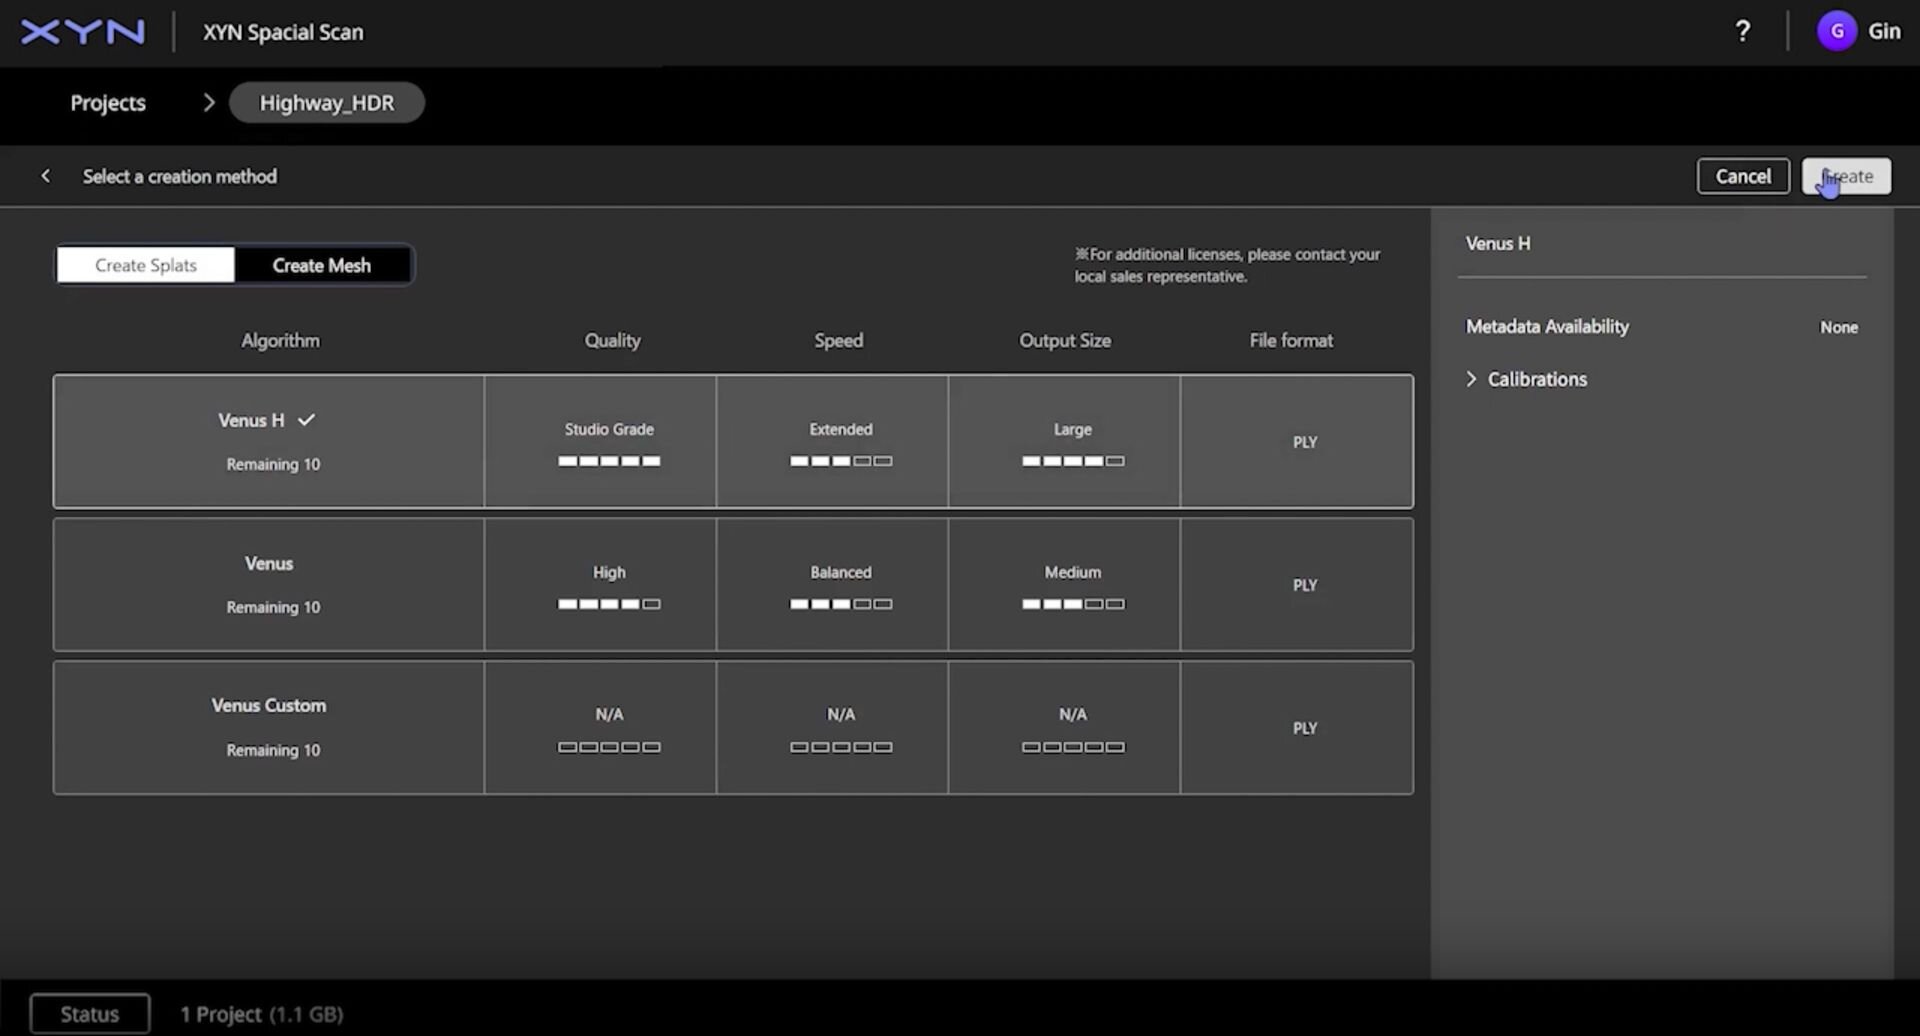This screenshot has width=1920, height=1036.
Task: Click the Cancel button
Action: 1742,176
